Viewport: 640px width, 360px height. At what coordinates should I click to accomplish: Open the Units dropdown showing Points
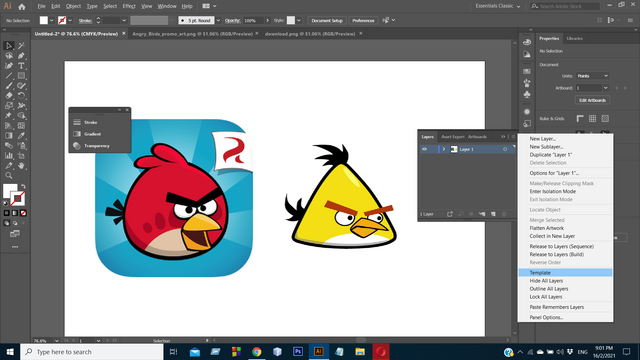(593, 76)
